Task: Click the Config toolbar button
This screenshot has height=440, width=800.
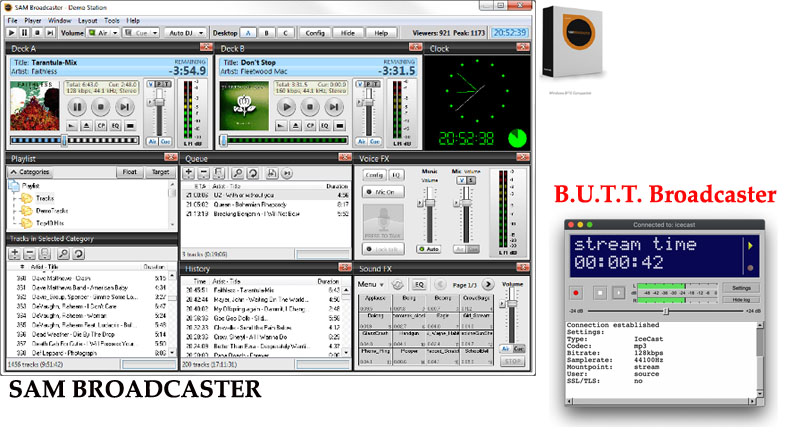Action: [x=315, y=33]
